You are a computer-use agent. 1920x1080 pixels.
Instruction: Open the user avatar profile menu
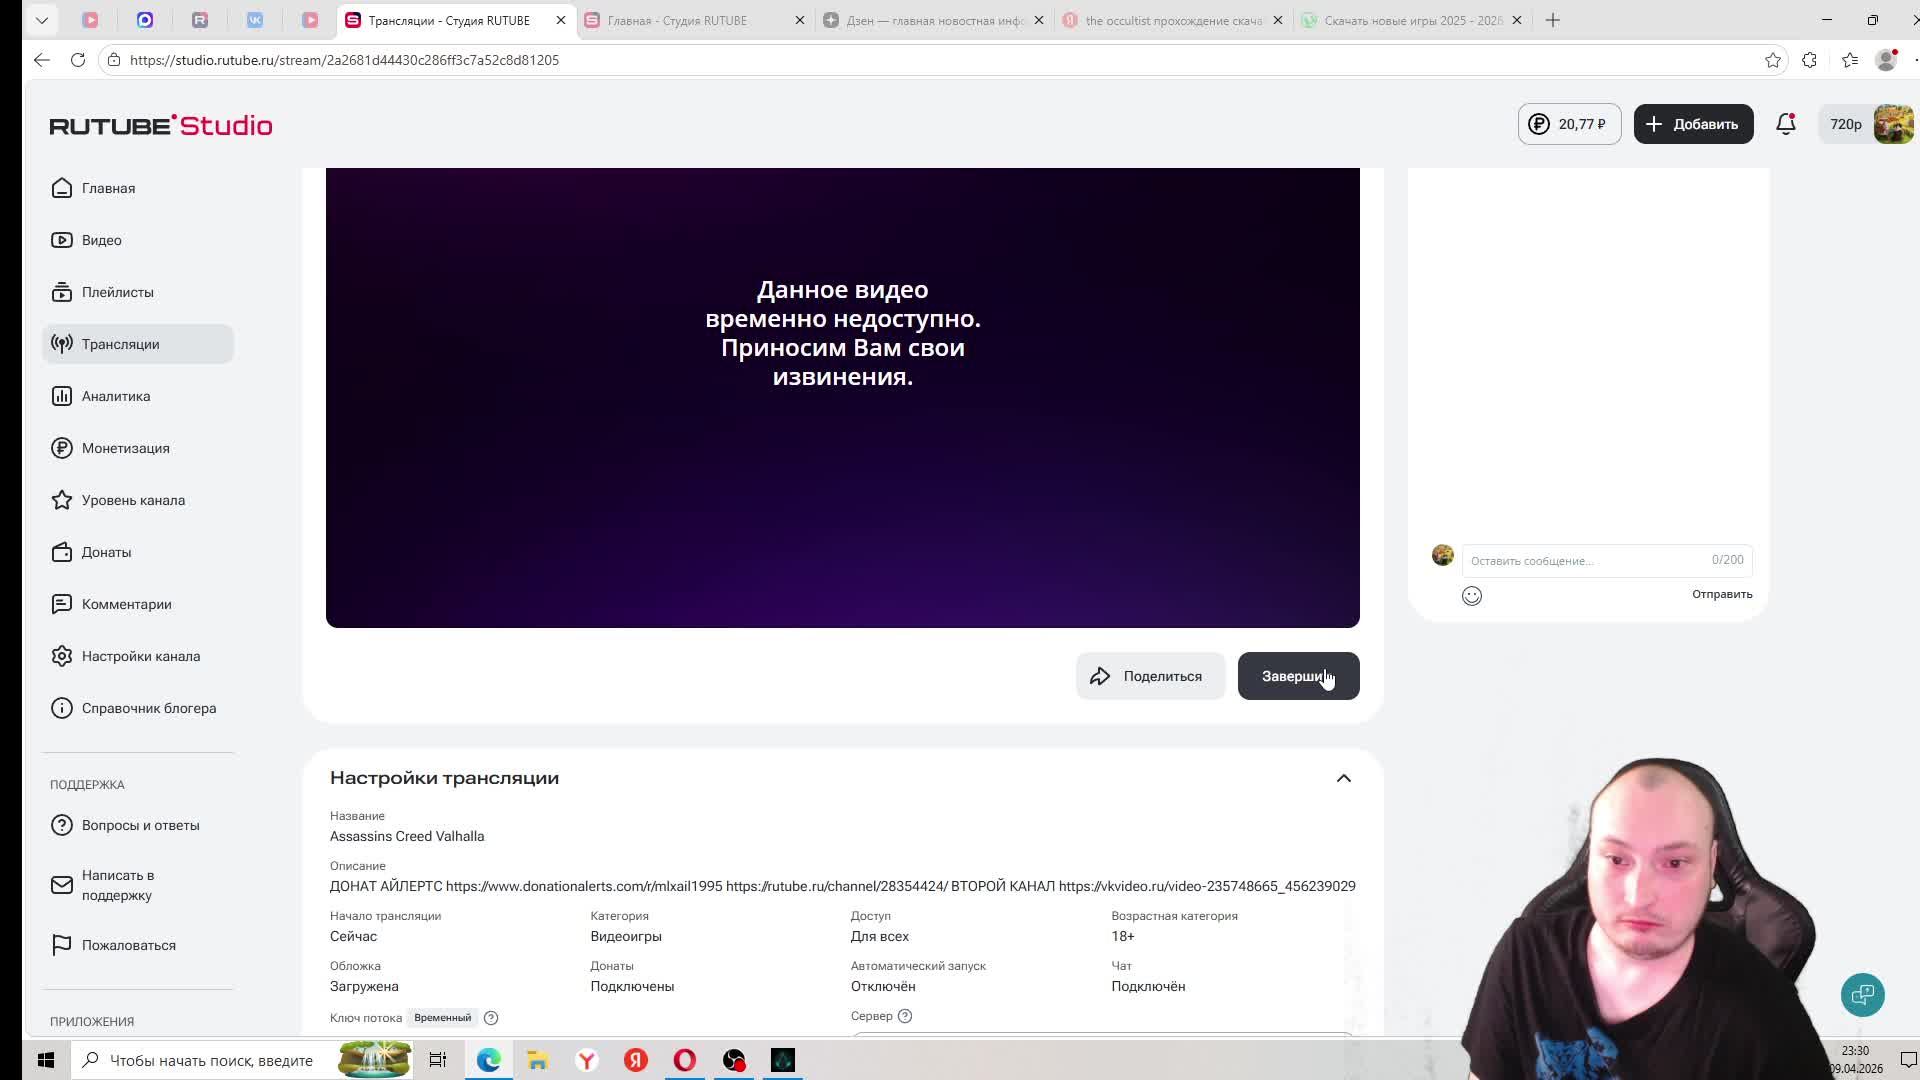coord(1893,124)
